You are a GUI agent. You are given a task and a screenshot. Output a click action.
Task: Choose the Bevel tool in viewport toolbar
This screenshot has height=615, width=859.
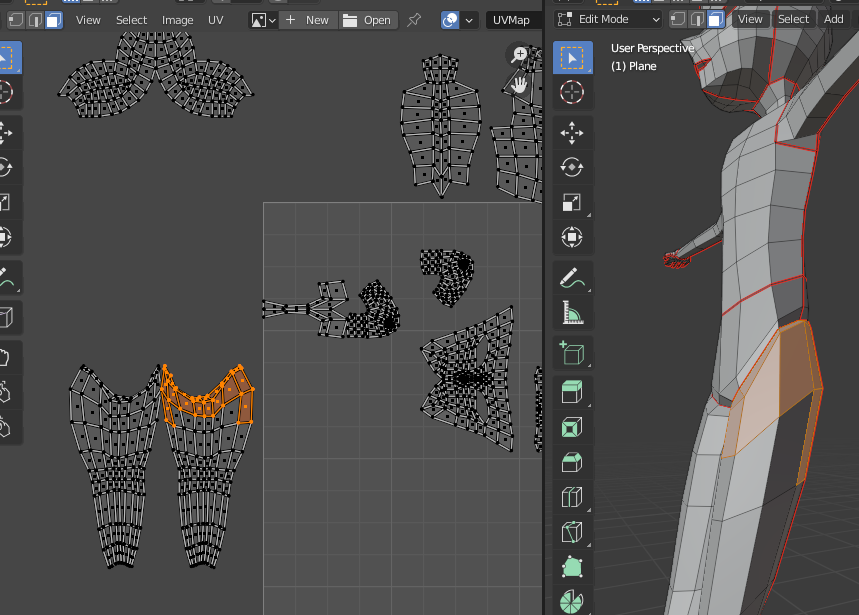572,462
